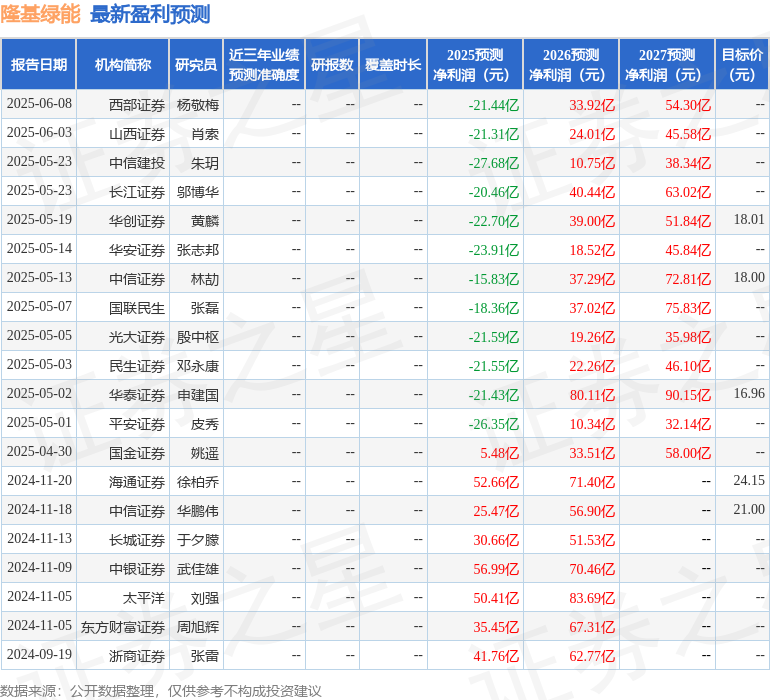The image size is (770, 700).
Task: Sort by 2025预测净利润 column header
Action: [x=475, y=65]
